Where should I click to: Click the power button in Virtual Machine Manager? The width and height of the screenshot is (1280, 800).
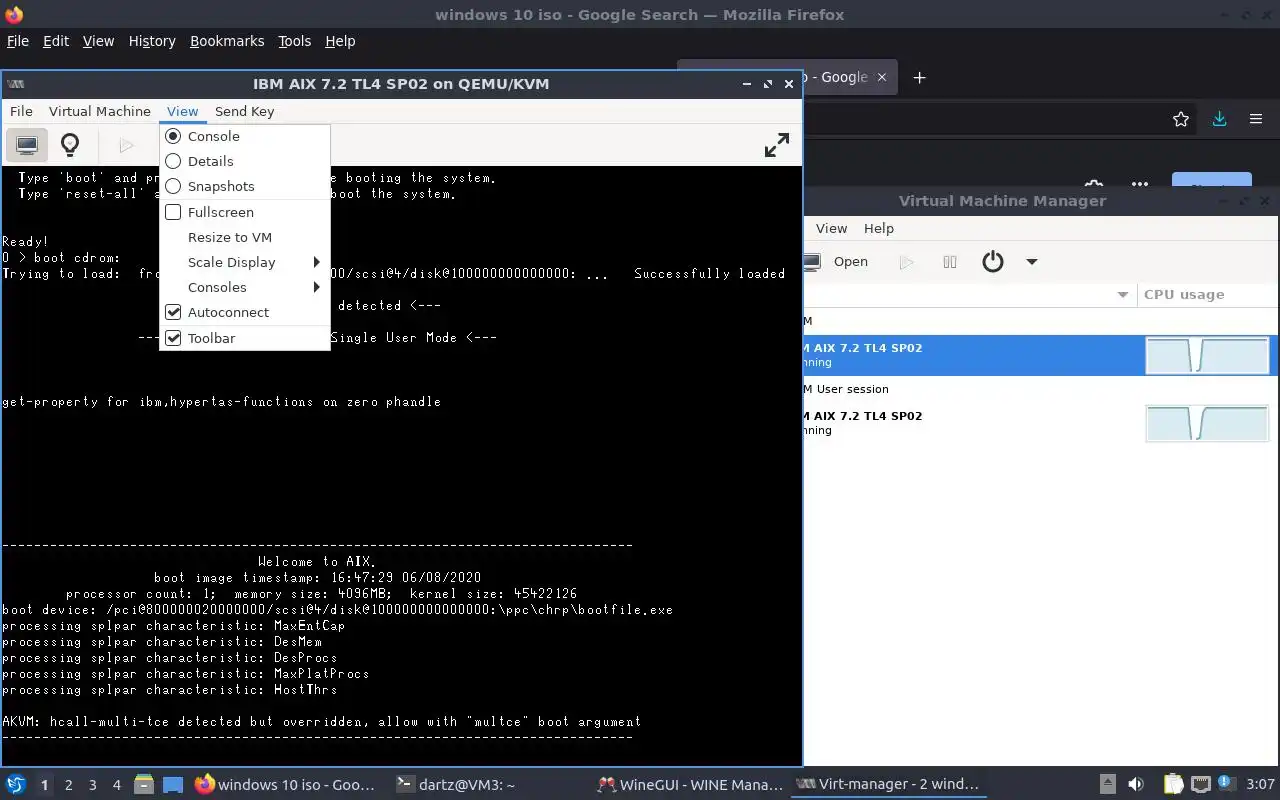coord(992,262)
